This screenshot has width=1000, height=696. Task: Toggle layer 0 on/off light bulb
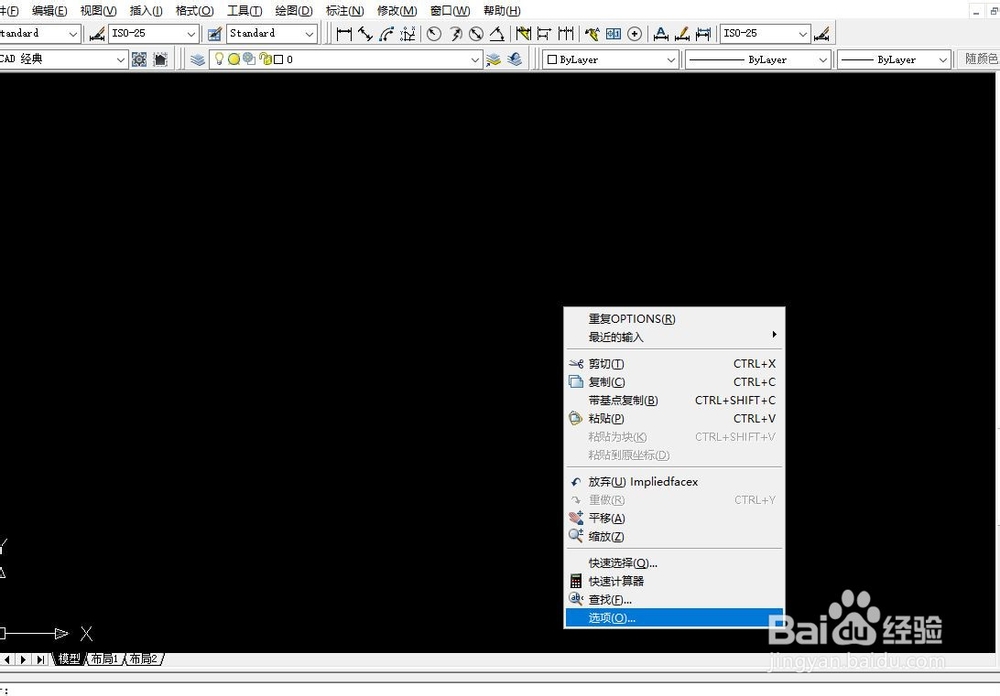coord(219,59)
